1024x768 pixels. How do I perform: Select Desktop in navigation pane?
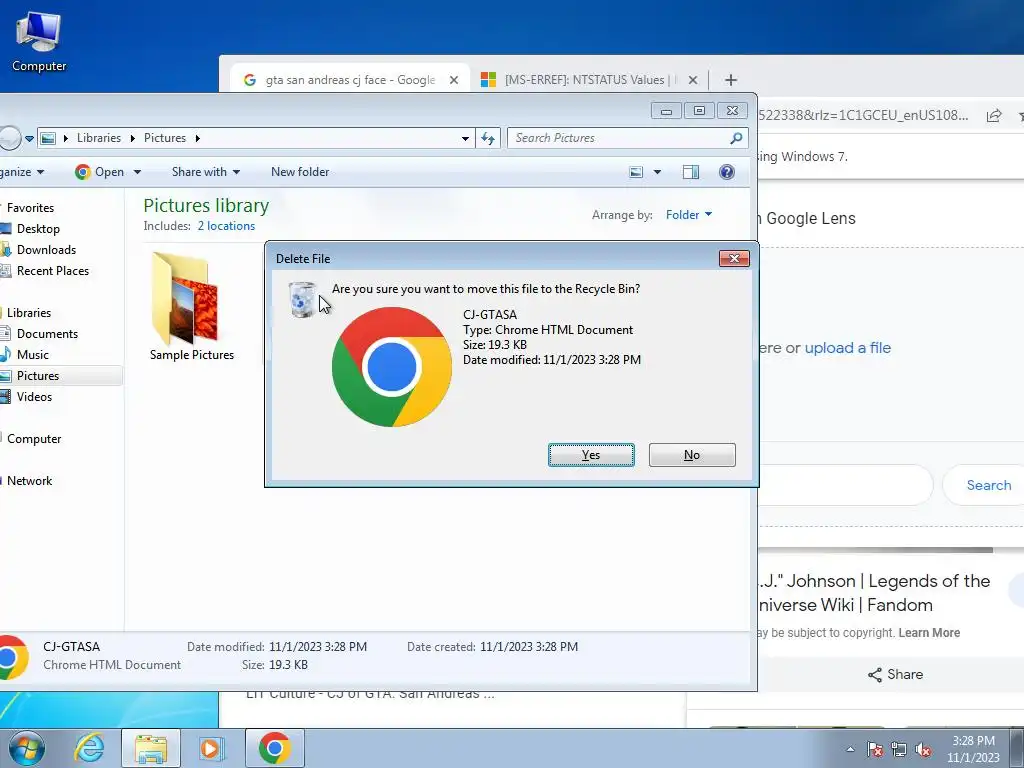pyautogui.click(x=38, y=229)
